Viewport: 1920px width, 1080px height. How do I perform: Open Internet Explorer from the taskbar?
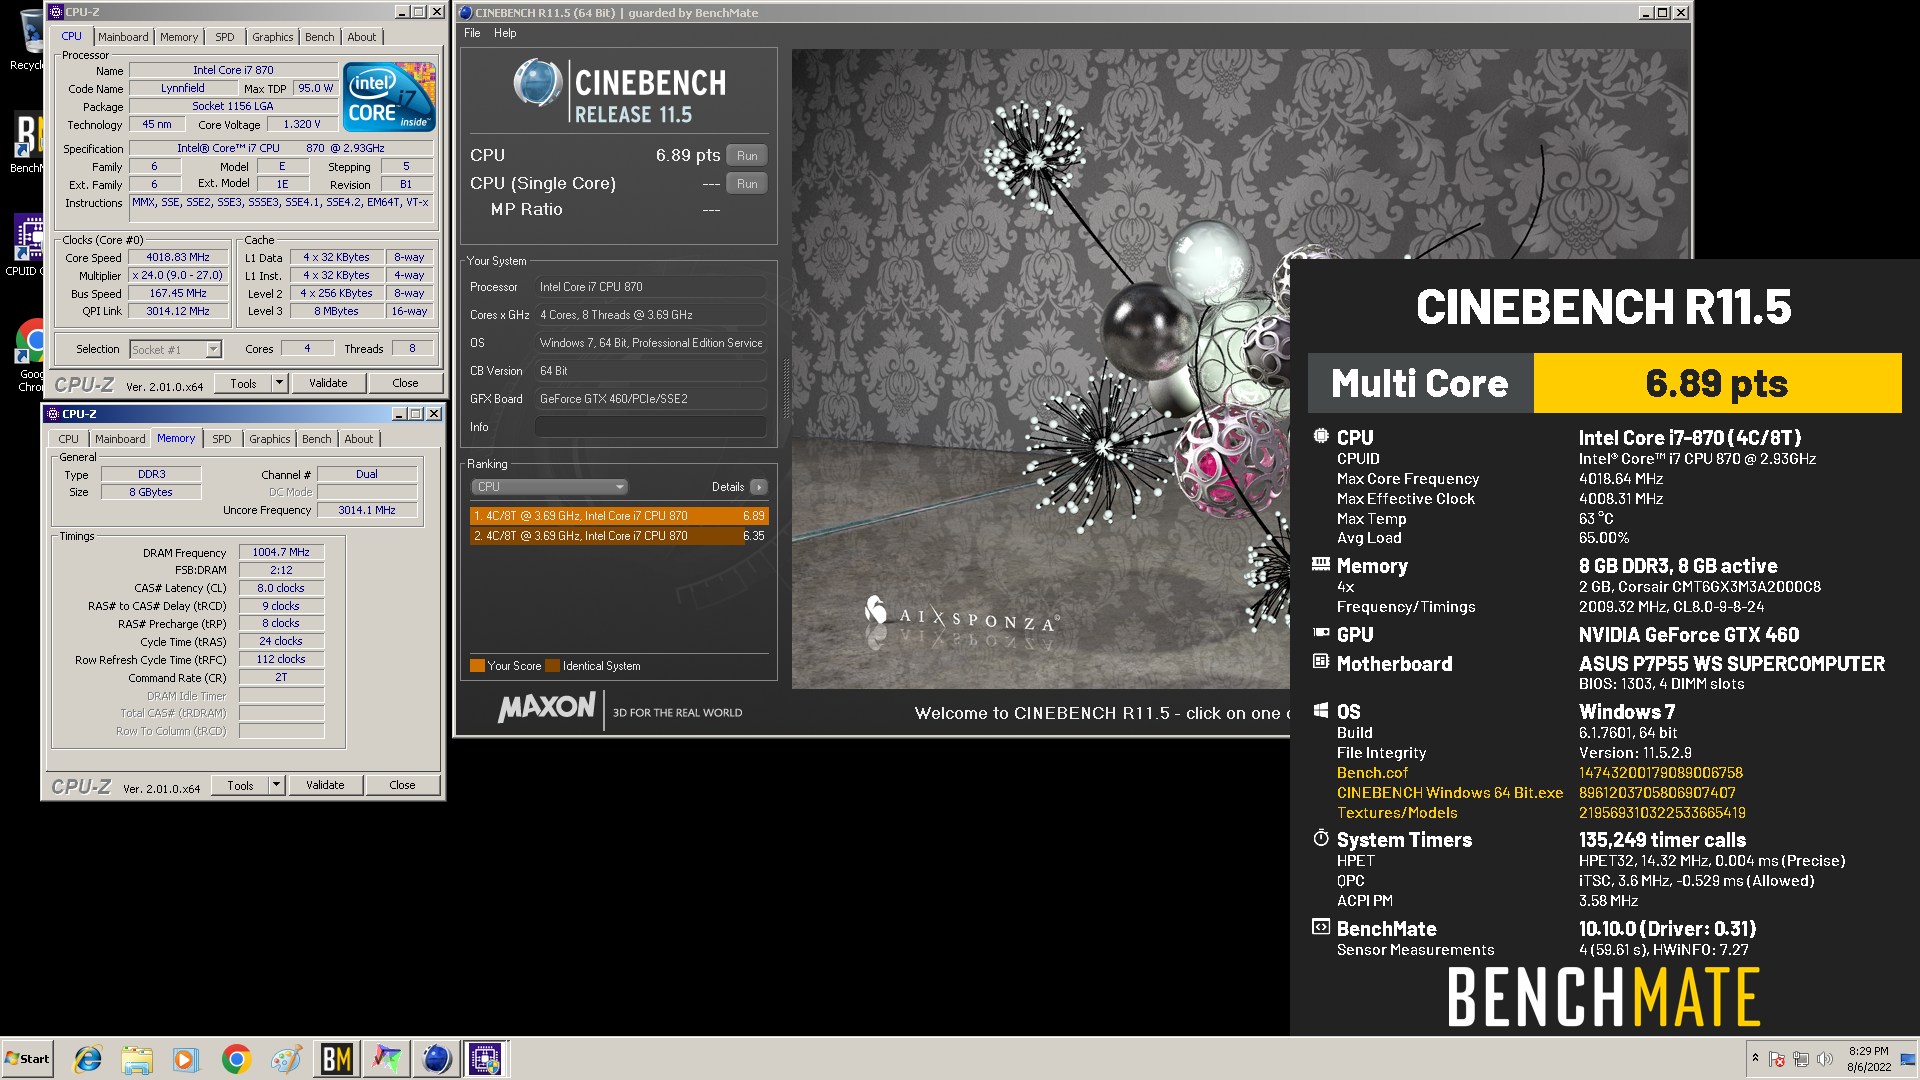pos(88,1059)
